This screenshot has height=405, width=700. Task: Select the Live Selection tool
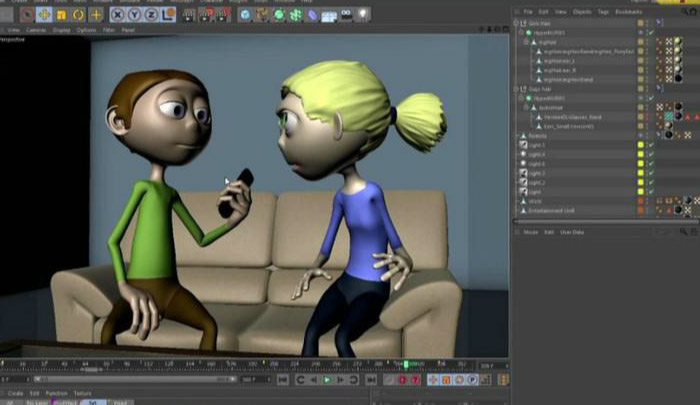coord(27,15)
